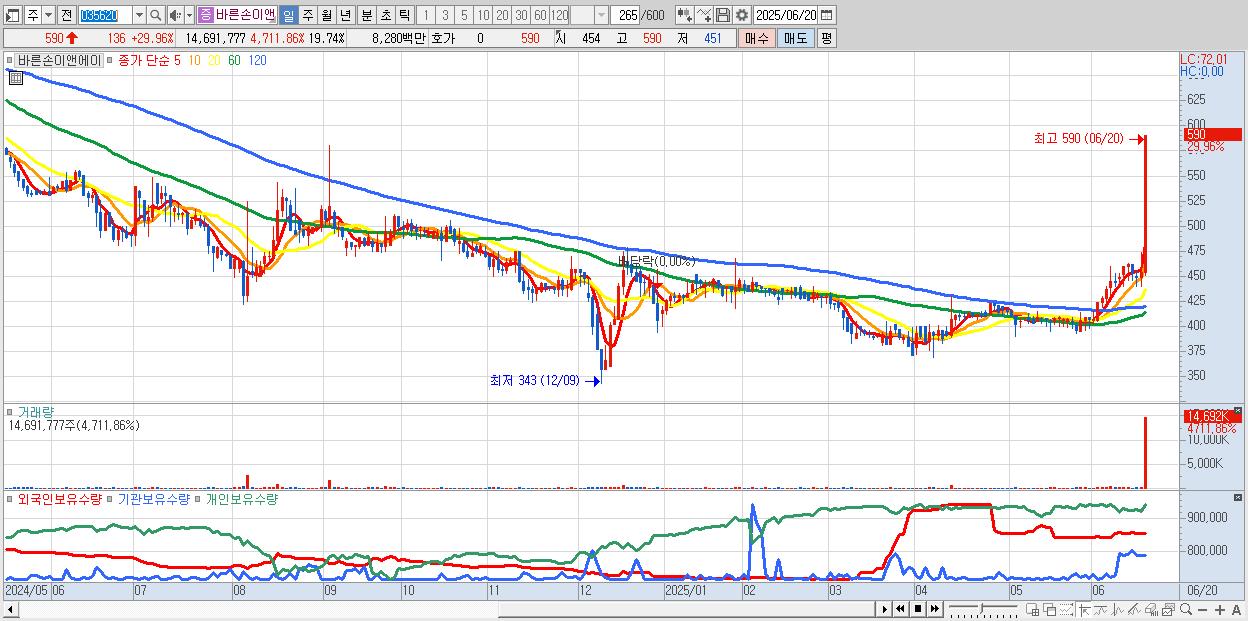Click the 매수 buy button
Image resolution: width=1248 pixels, height=621 pixels.
pos(757,38)
